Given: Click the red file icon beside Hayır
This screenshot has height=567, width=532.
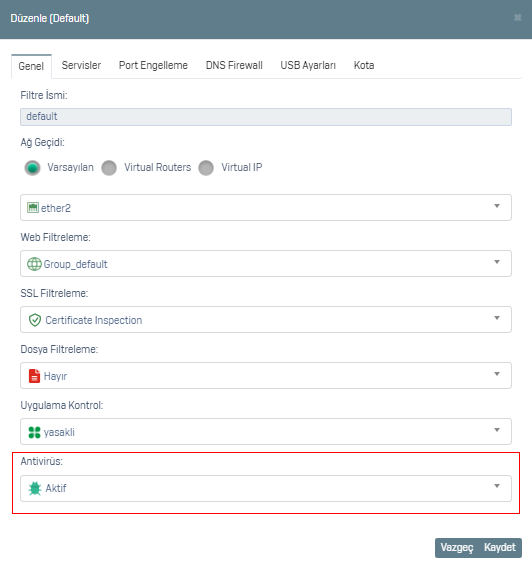Looking at the screenshot, I should click(34, 376).
